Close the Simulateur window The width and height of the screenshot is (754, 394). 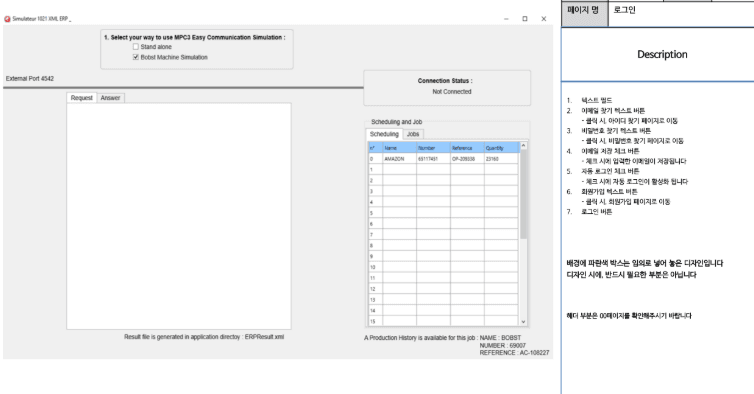(543, 19)
